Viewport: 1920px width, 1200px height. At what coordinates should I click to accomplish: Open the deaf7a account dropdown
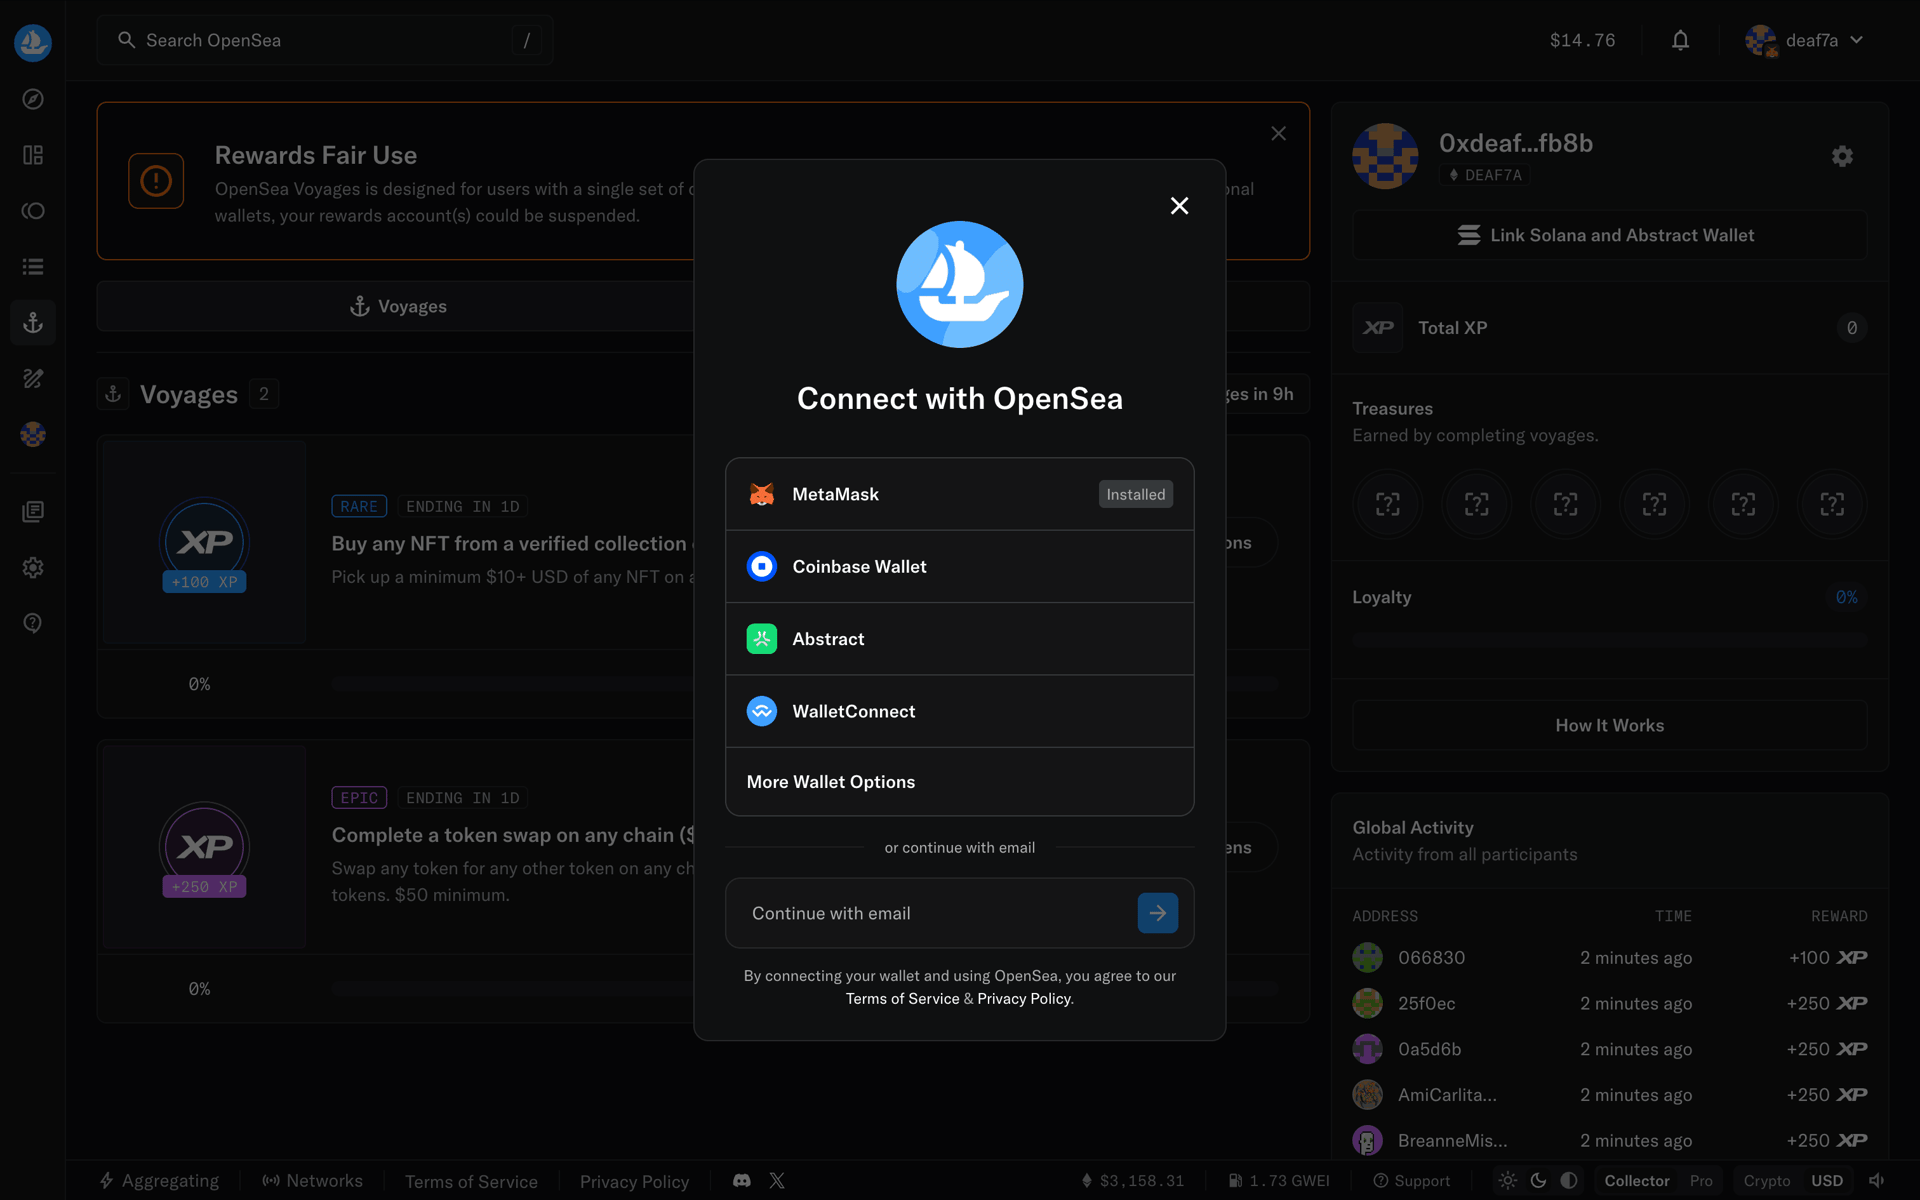pyautogui.click(x=1805, y=40)
